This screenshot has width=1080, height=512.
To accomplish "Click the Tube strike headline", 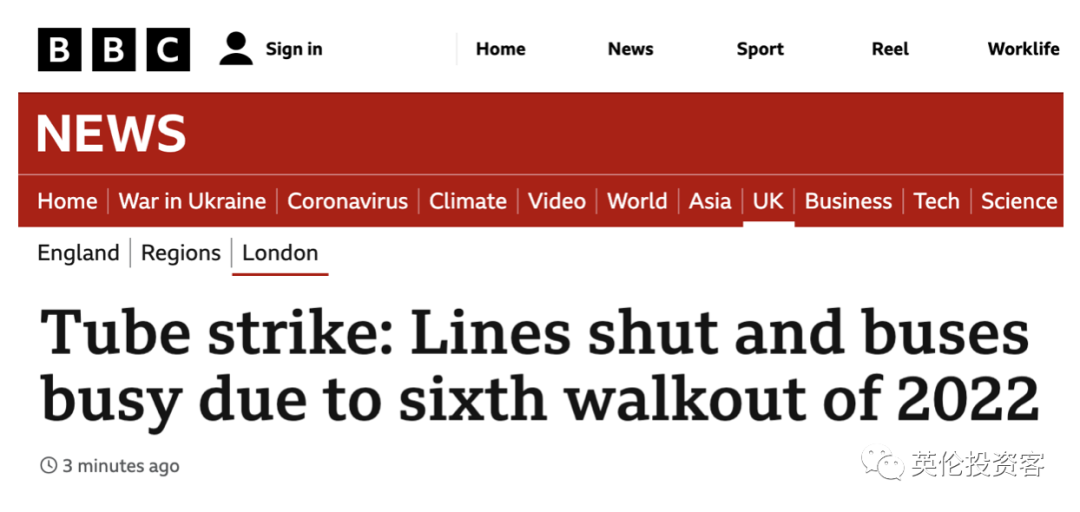I will click(540, 366).
